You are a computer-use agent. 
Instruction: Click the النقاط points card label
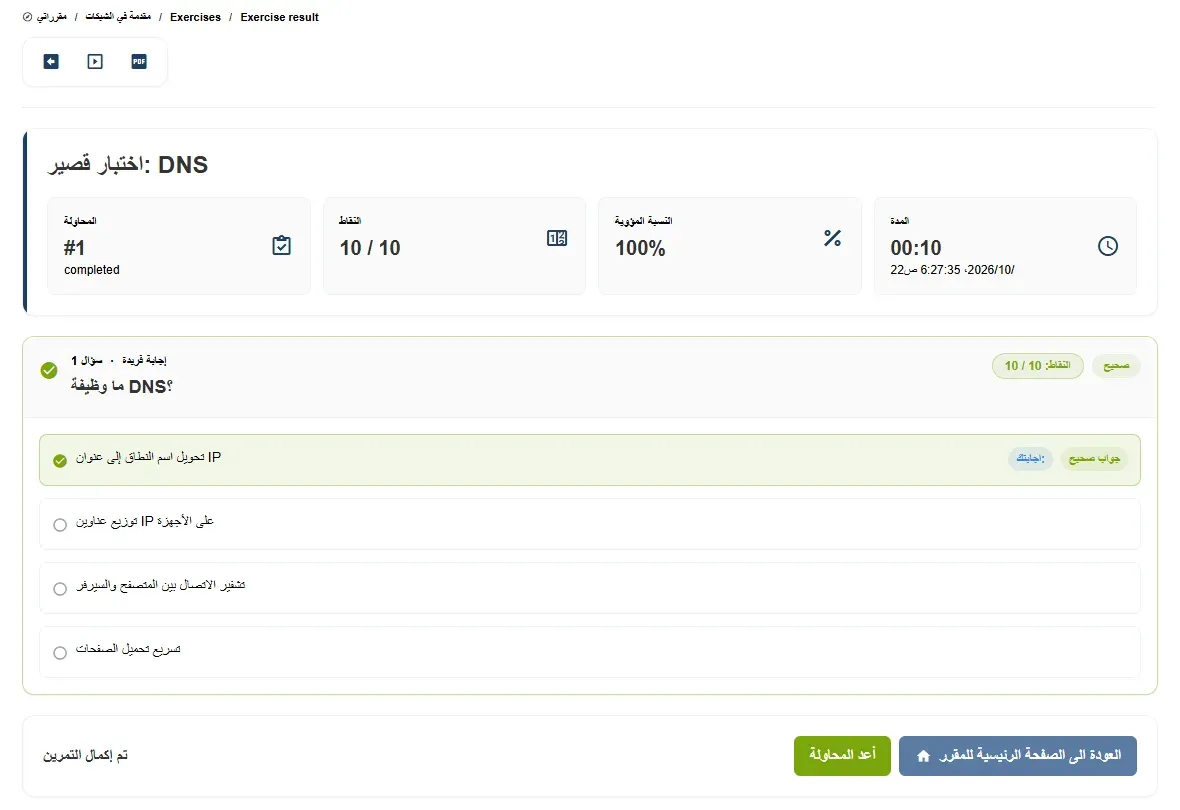click(350, 221)
